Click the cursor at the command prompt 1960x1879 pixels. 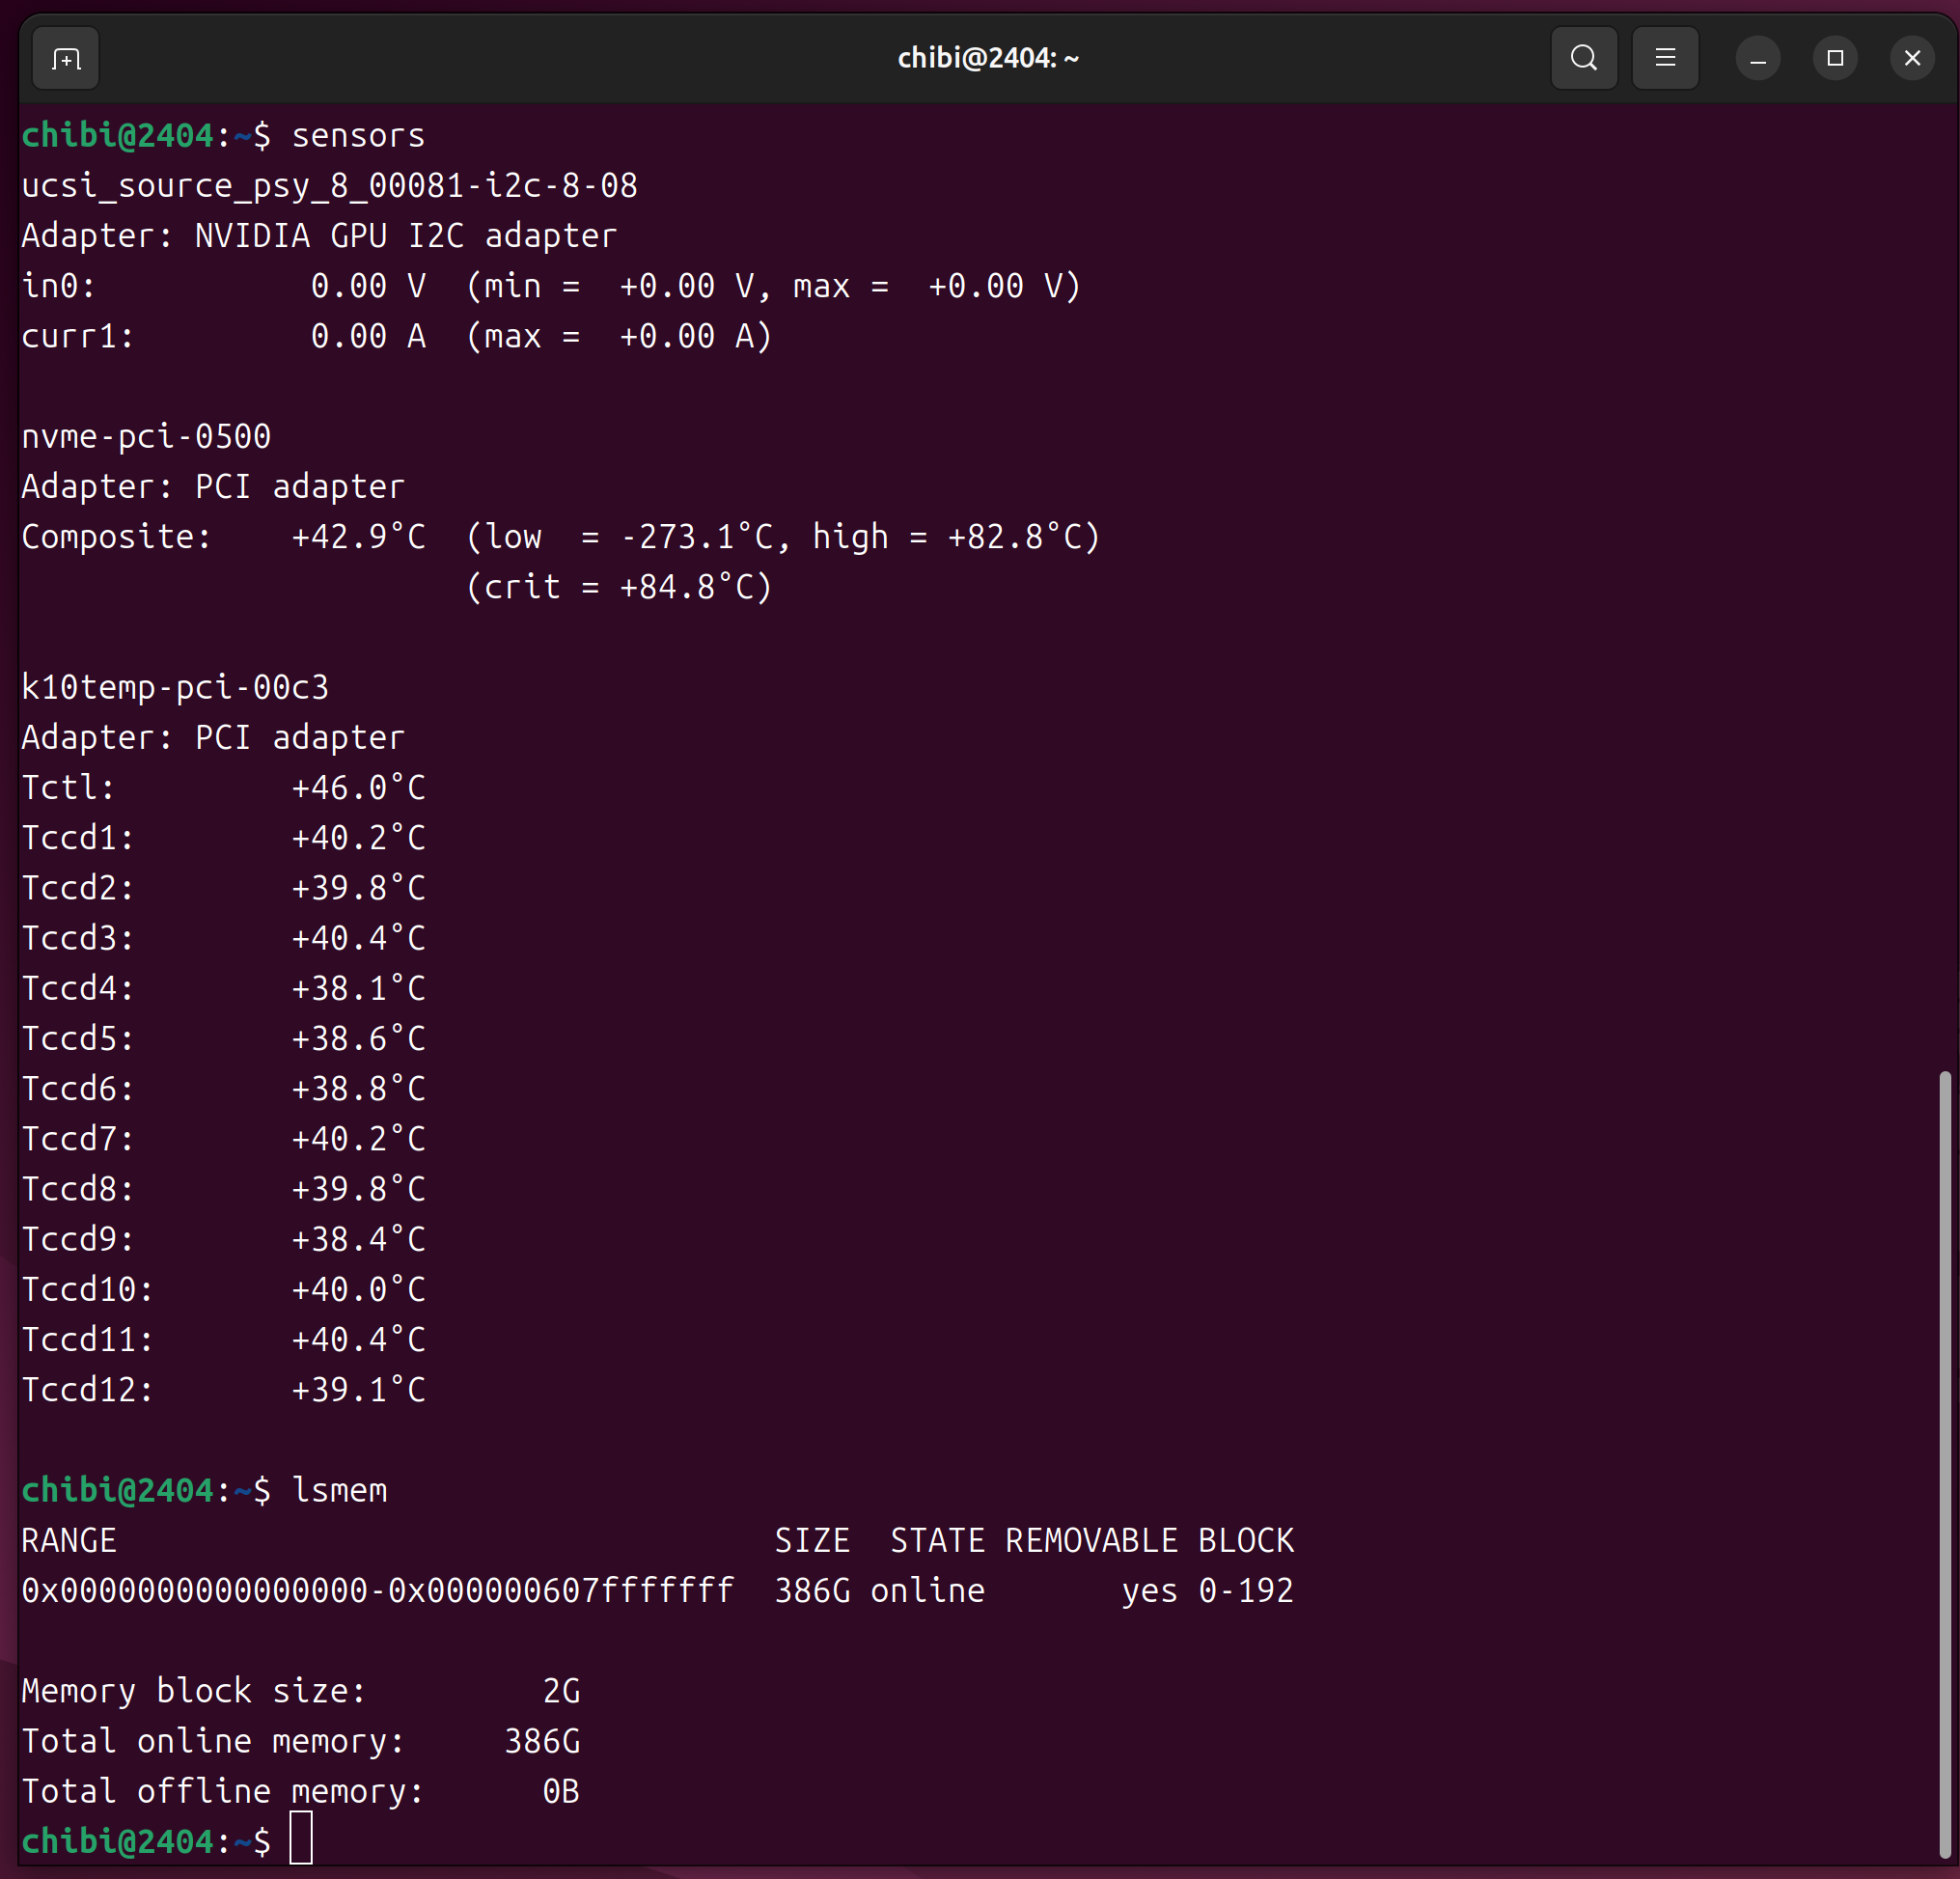301,1838
